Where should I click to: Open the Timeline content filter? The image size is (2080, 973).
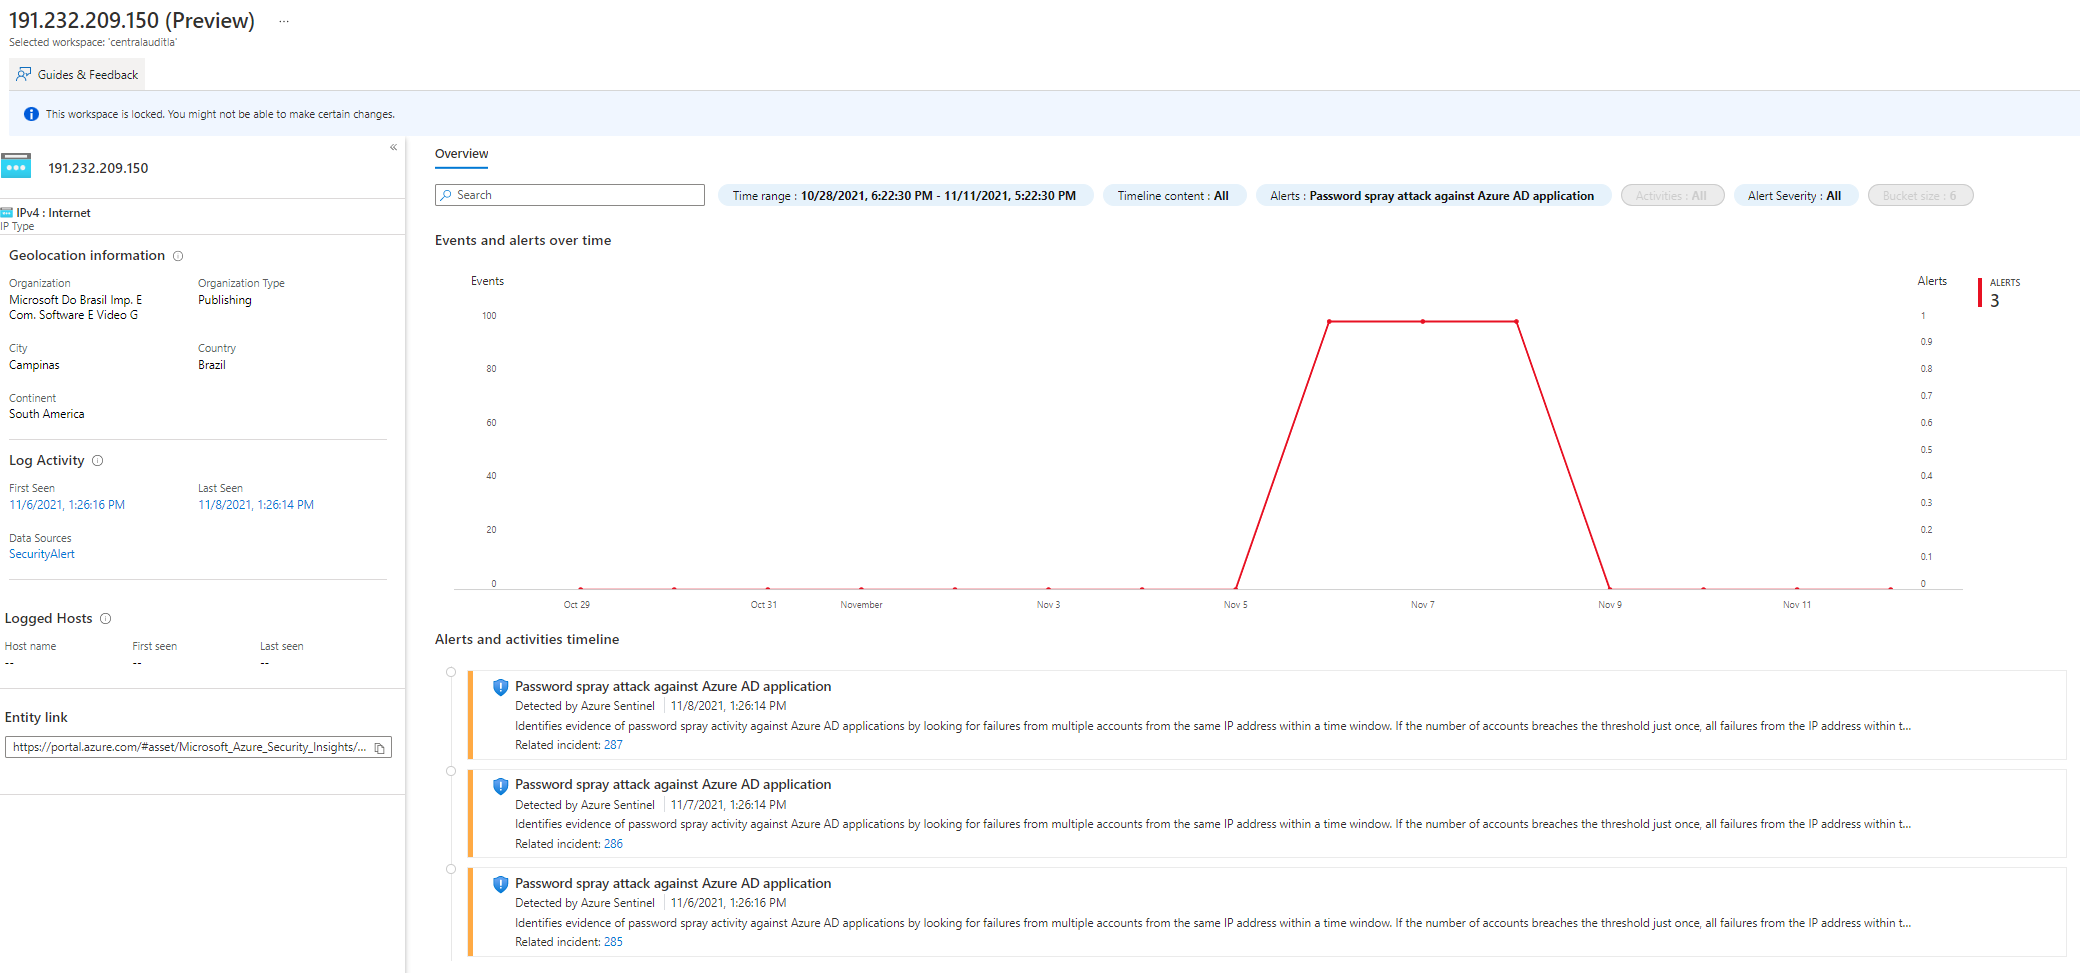(x=1173, y=196)
